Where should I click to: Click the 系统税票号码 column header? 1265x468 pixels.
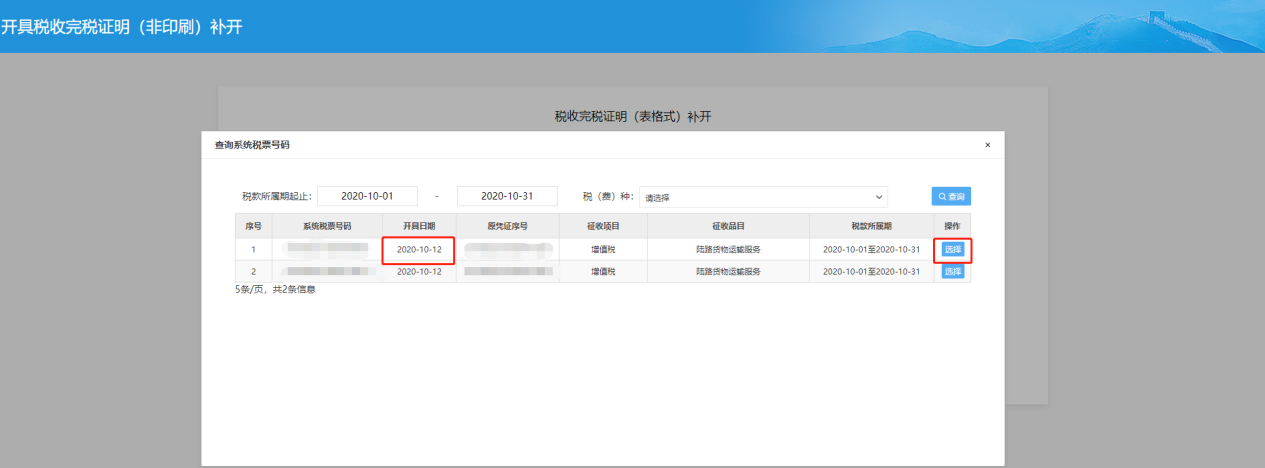[327, 226]
